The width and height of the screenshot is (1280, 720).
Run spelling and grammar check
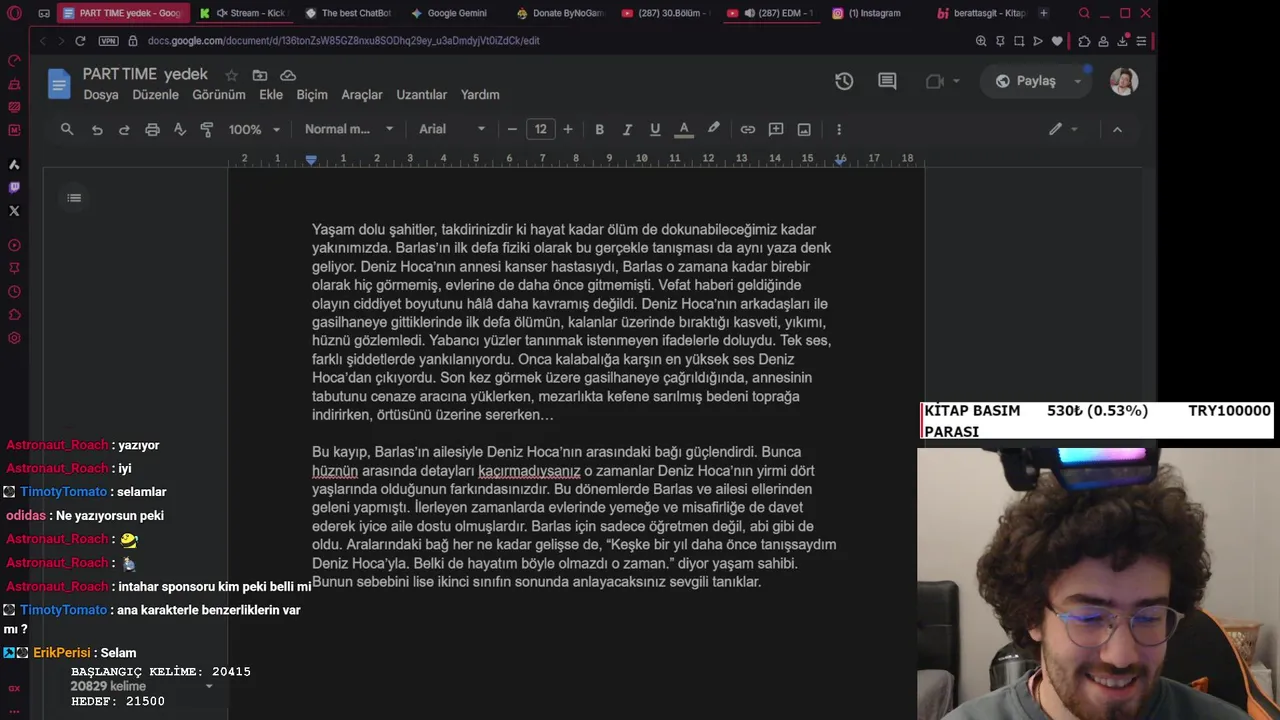pos(180,129)
